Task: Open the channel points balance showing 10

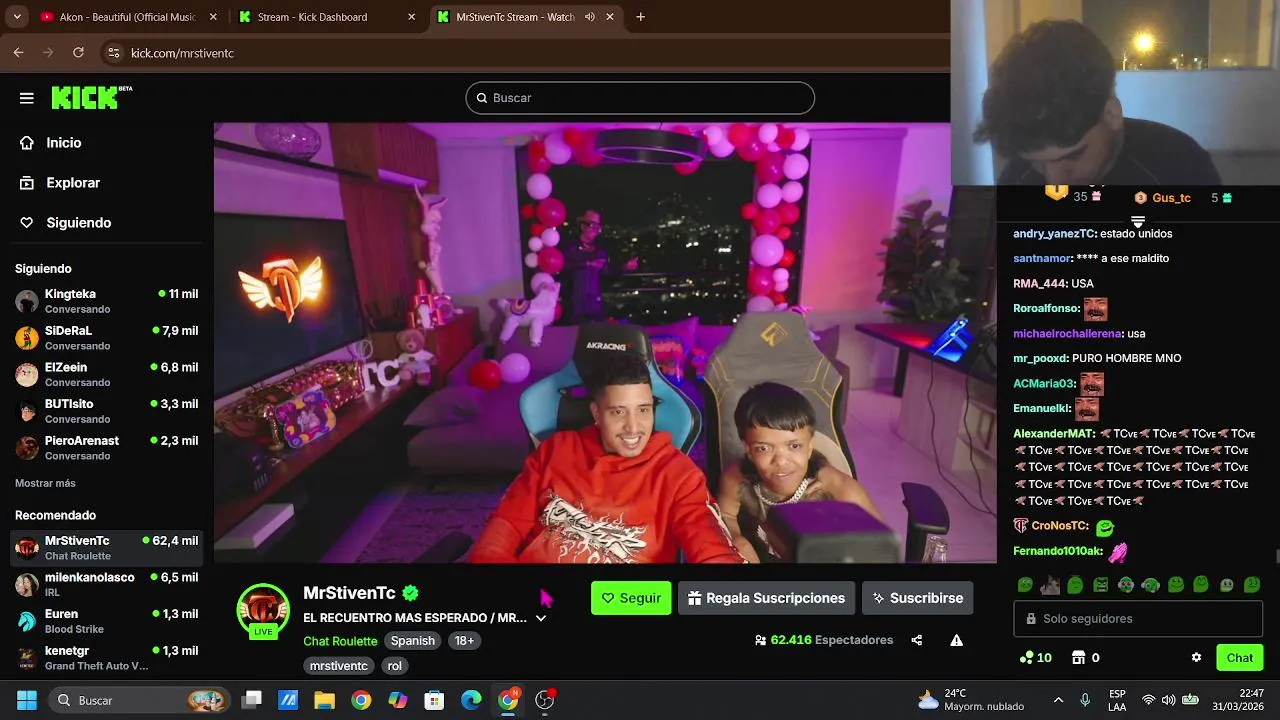Action: [x=1035, y=658]
